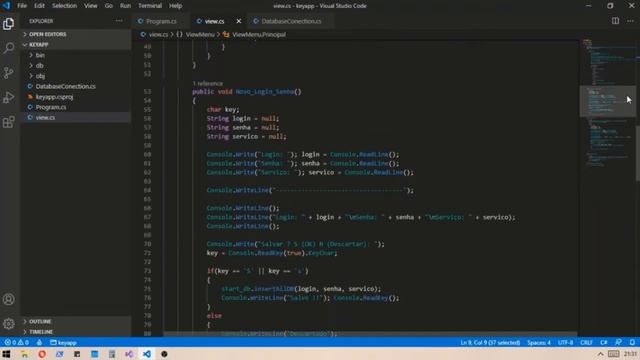Open the red browser icon on taskbar
Viewport: 640px width, 360px height.
[x=42, y=354]
